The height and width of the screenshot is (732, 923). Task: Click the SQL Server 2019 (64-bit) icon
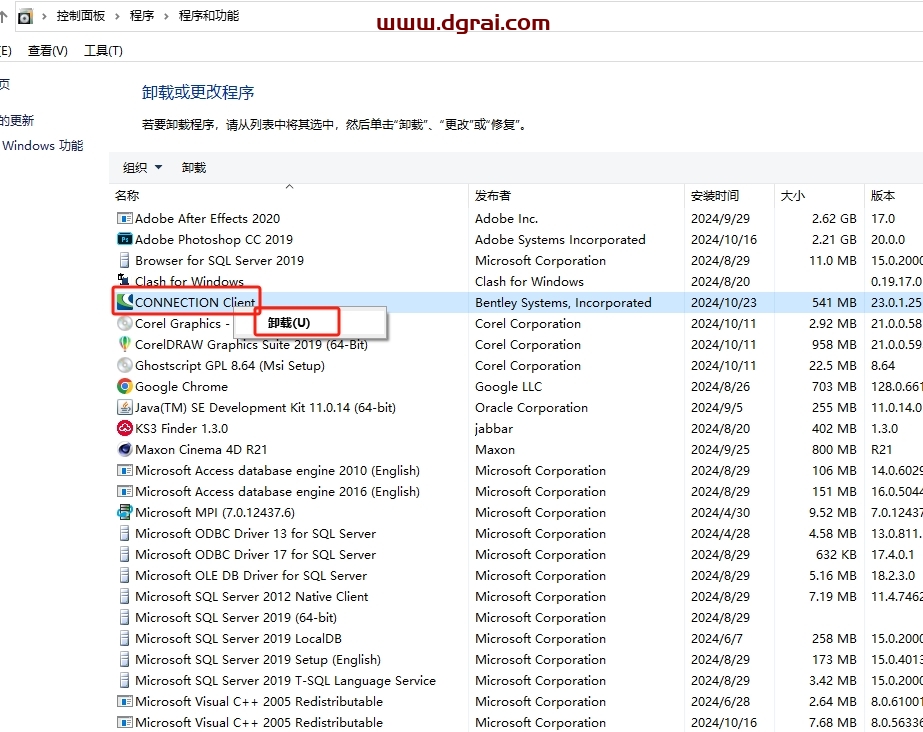click(x=124, y=617)
